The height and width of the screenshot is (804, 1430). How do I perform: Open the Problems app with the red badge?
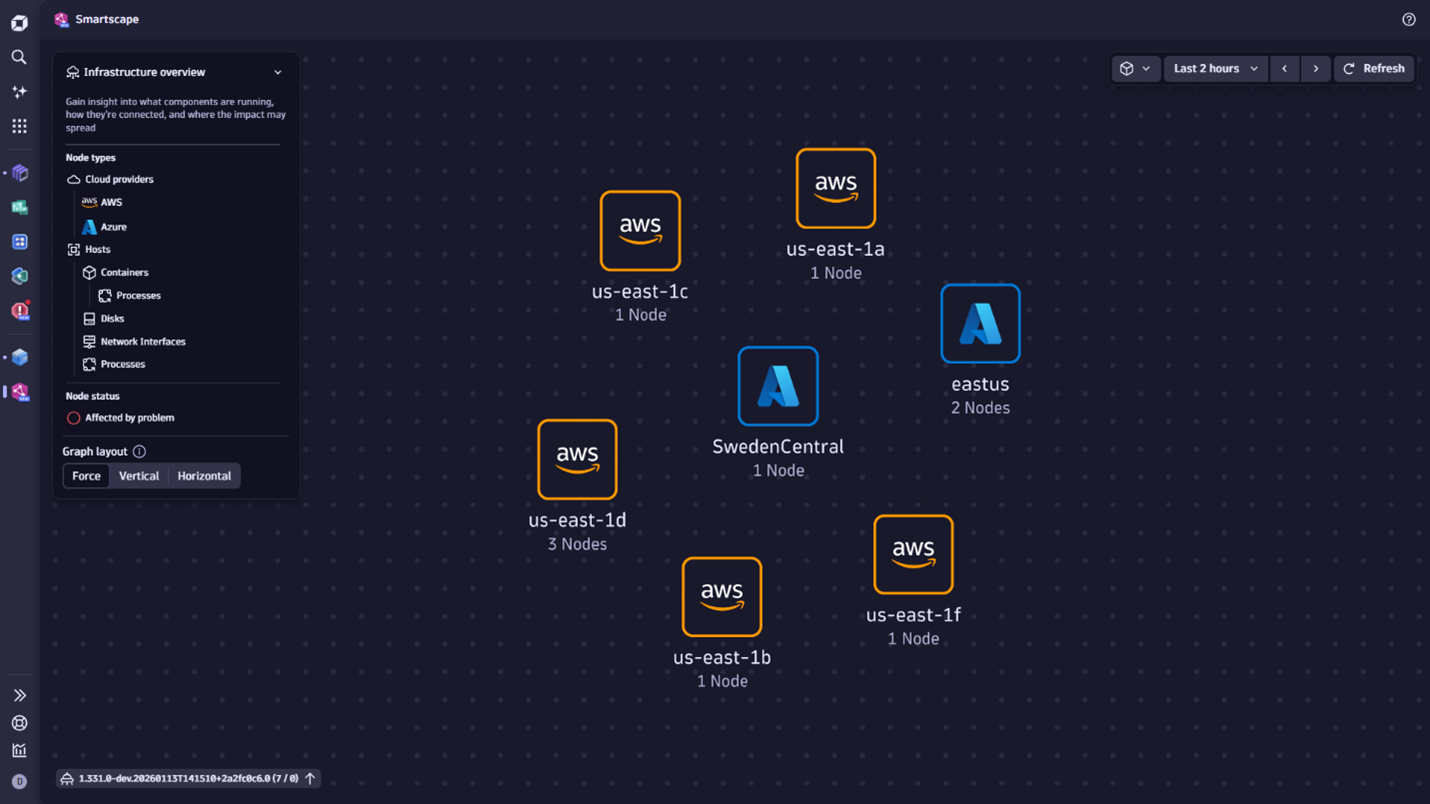(x=18, y=311)
